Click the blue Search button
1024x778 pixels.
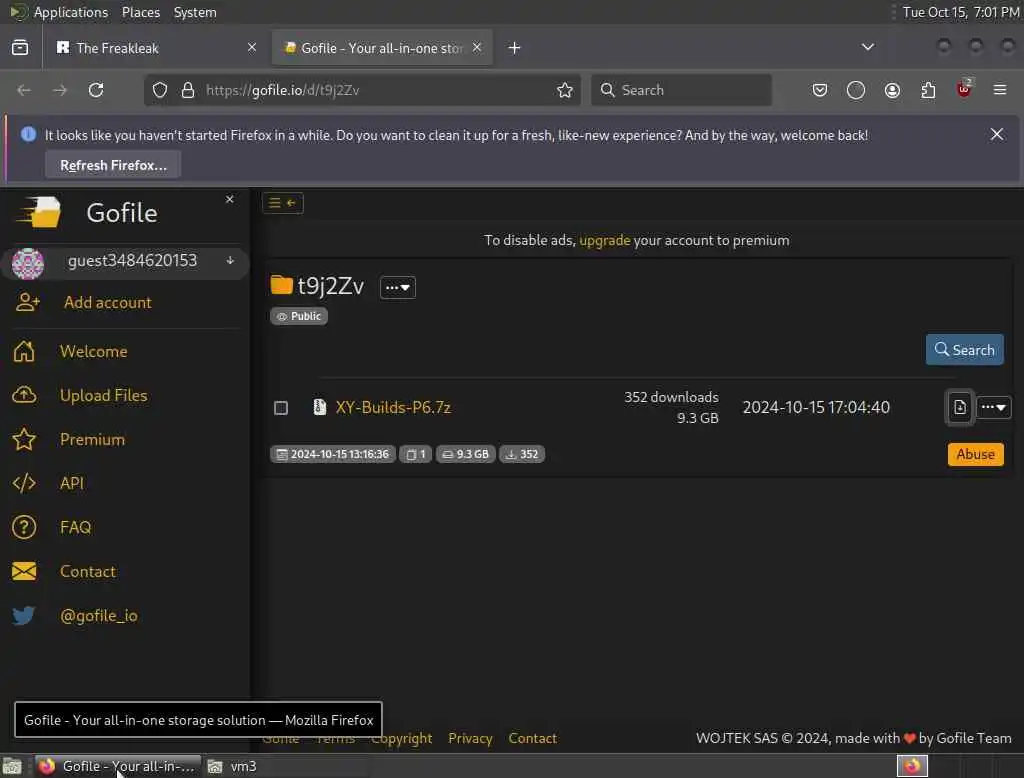click(965, 349)
